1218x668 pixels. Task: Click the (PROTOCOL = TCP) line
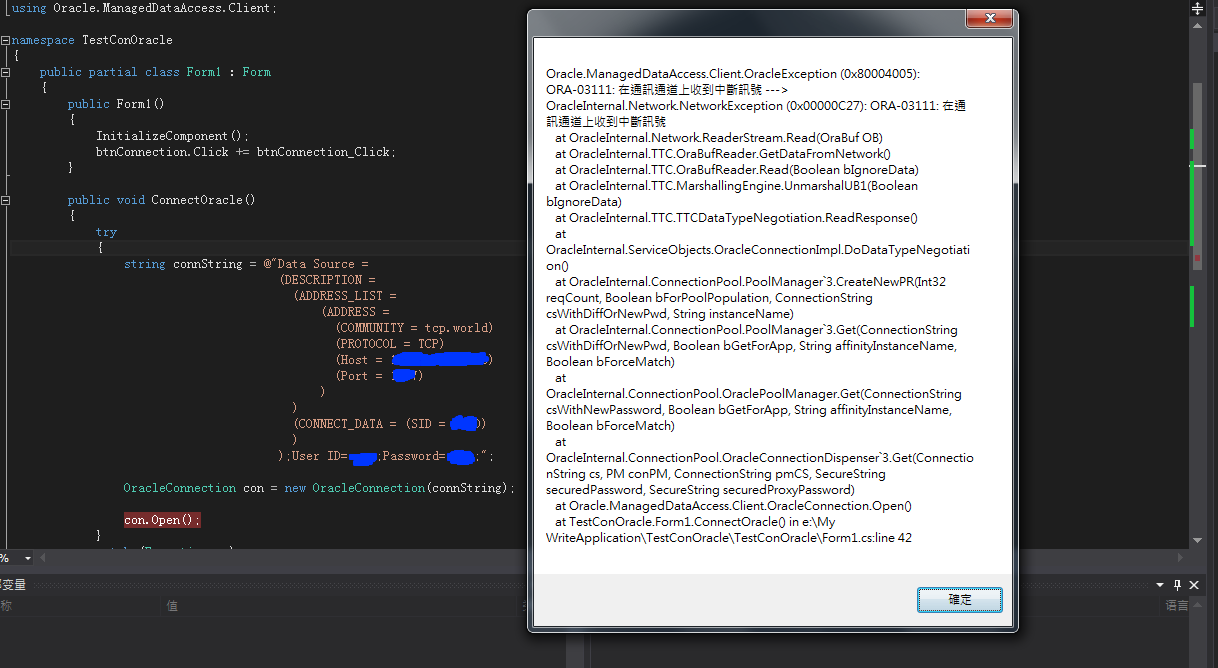390,344
